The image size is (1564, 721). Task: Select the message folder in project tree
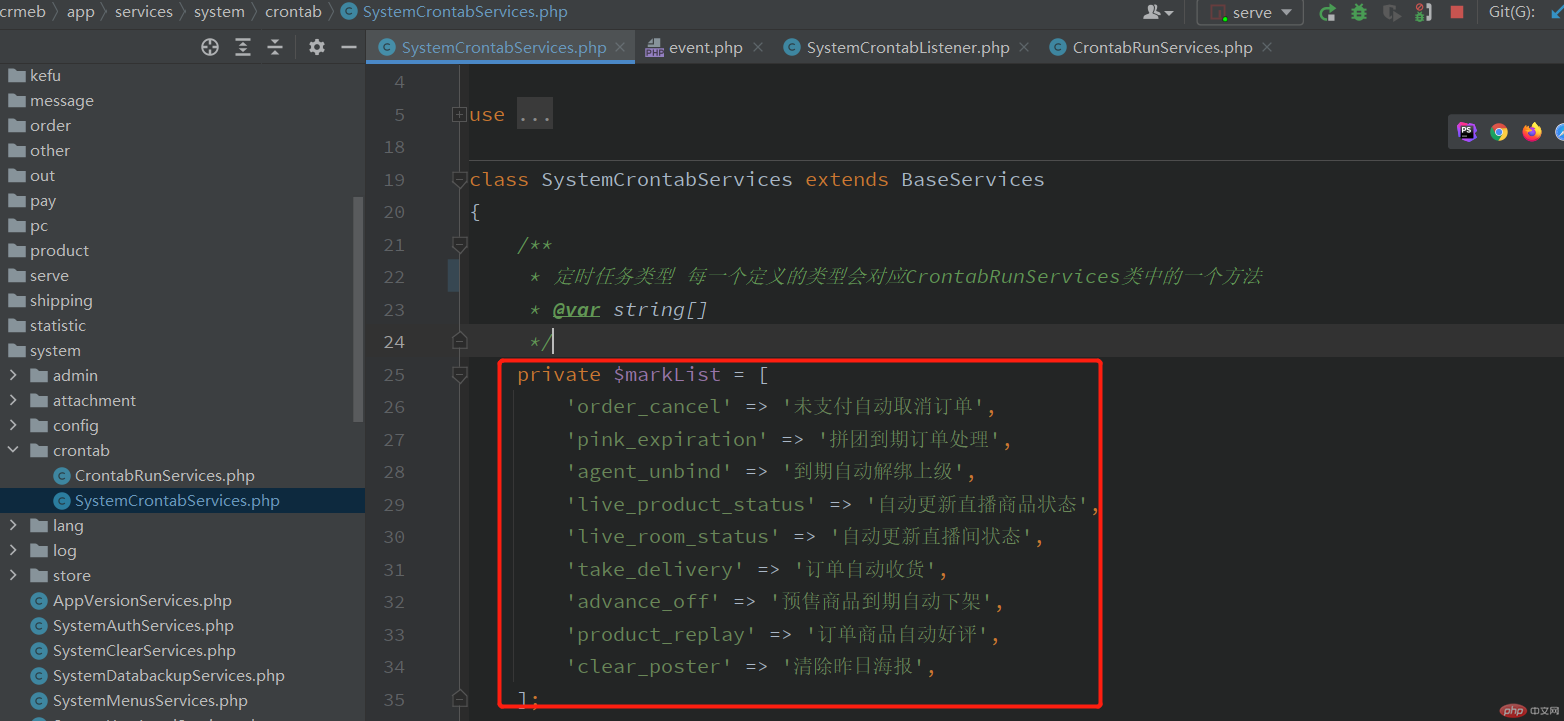coord(62,101)
